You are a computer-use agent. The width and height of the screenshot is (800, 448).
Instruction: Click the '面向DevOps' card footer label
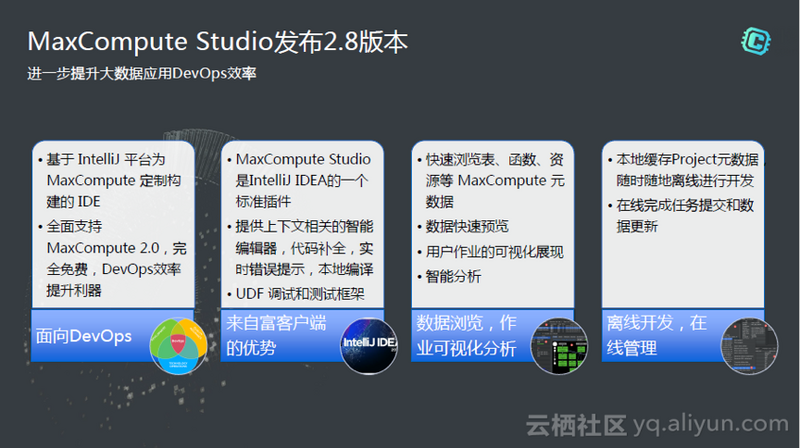tap(84, 336)
